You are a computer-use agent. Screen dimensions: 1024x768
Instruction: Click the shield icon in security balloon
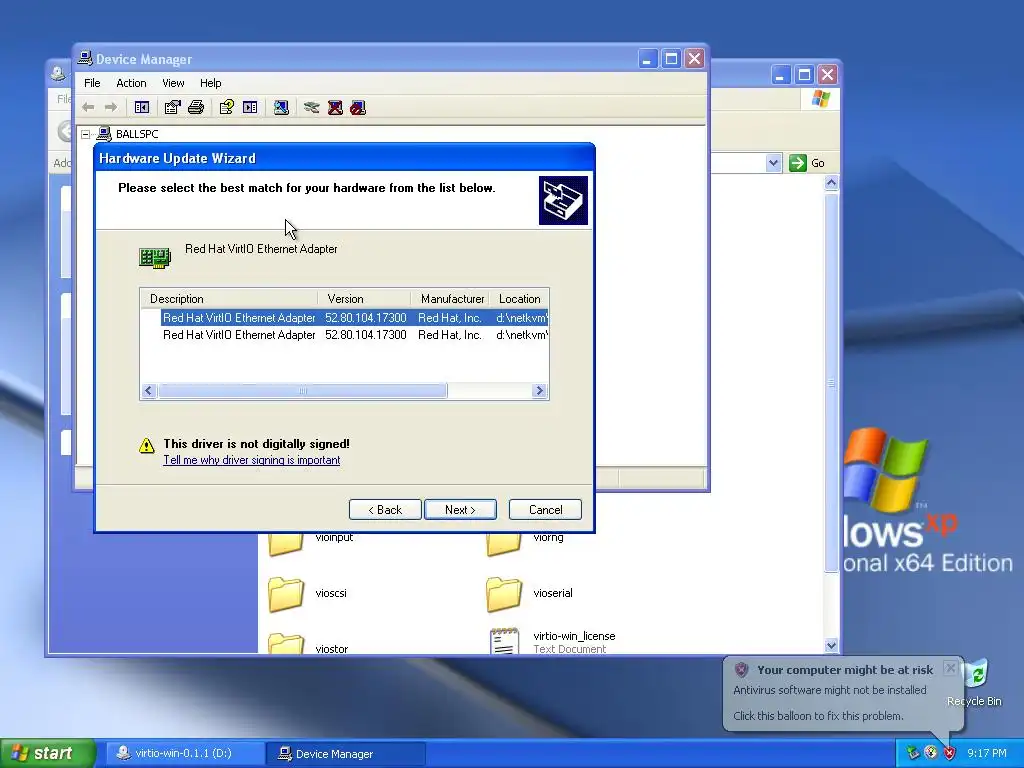741,669
